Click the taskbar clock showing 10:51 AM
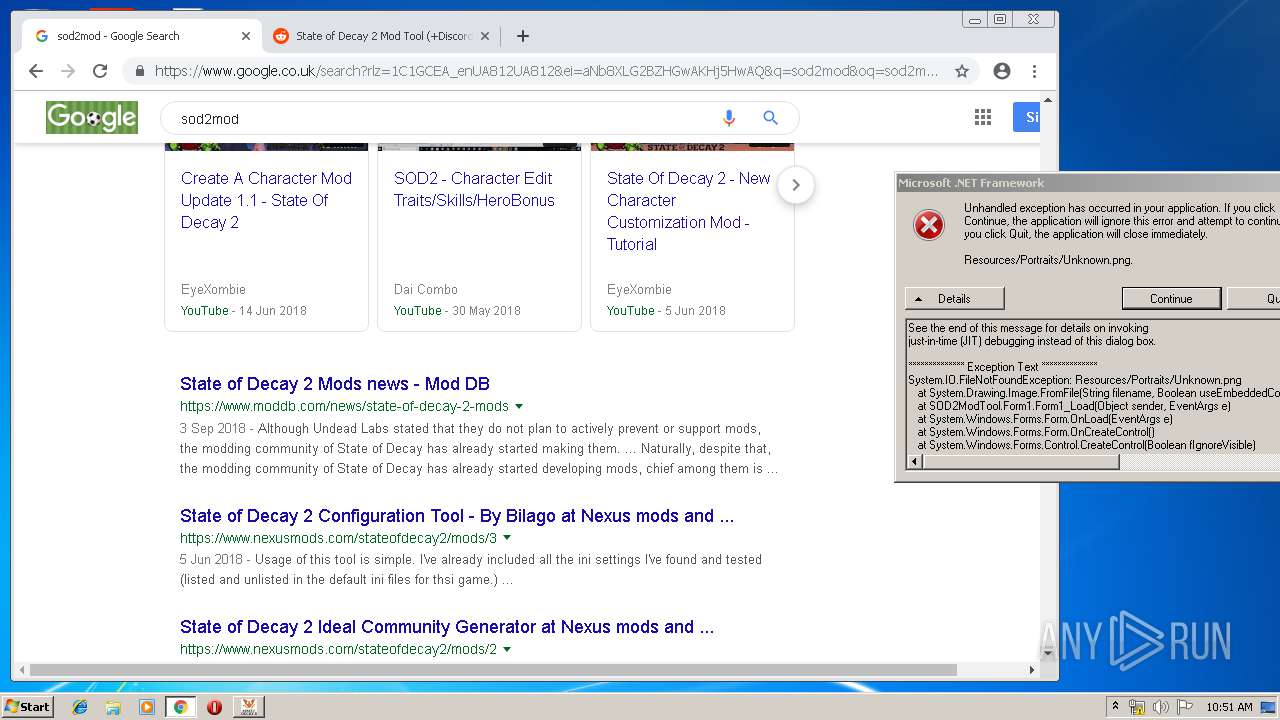The width and height of the screenshot is (1280, 720). [x=1229, y=707]
